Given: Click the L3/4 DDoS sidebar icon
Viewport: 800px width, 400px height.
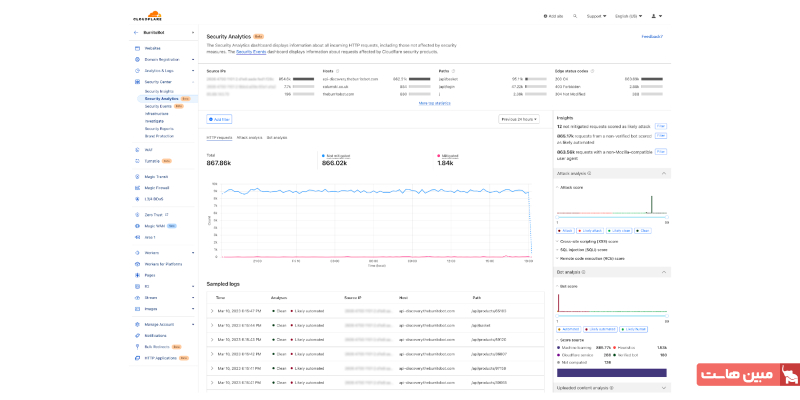Looking at the screenshot, I should point(137,199).
